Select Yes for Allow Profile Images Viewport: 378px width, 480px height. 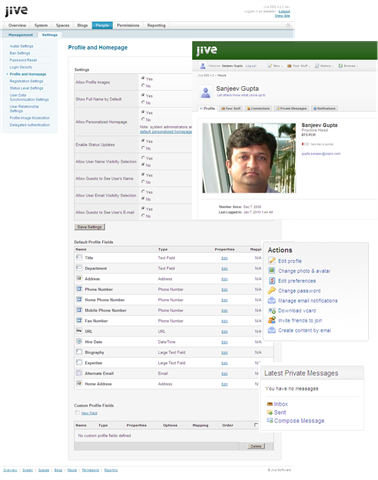(143, 78)
